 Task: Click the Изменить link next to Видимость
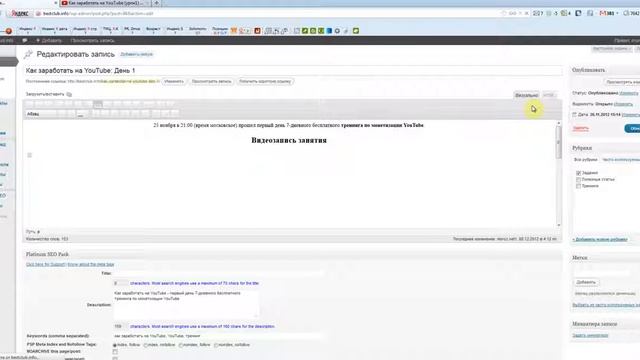pos(623,104)
